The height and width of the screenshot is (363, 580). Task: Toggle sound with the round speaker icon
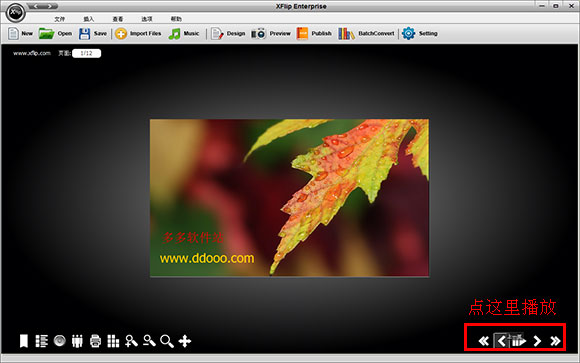click(60, 341)
